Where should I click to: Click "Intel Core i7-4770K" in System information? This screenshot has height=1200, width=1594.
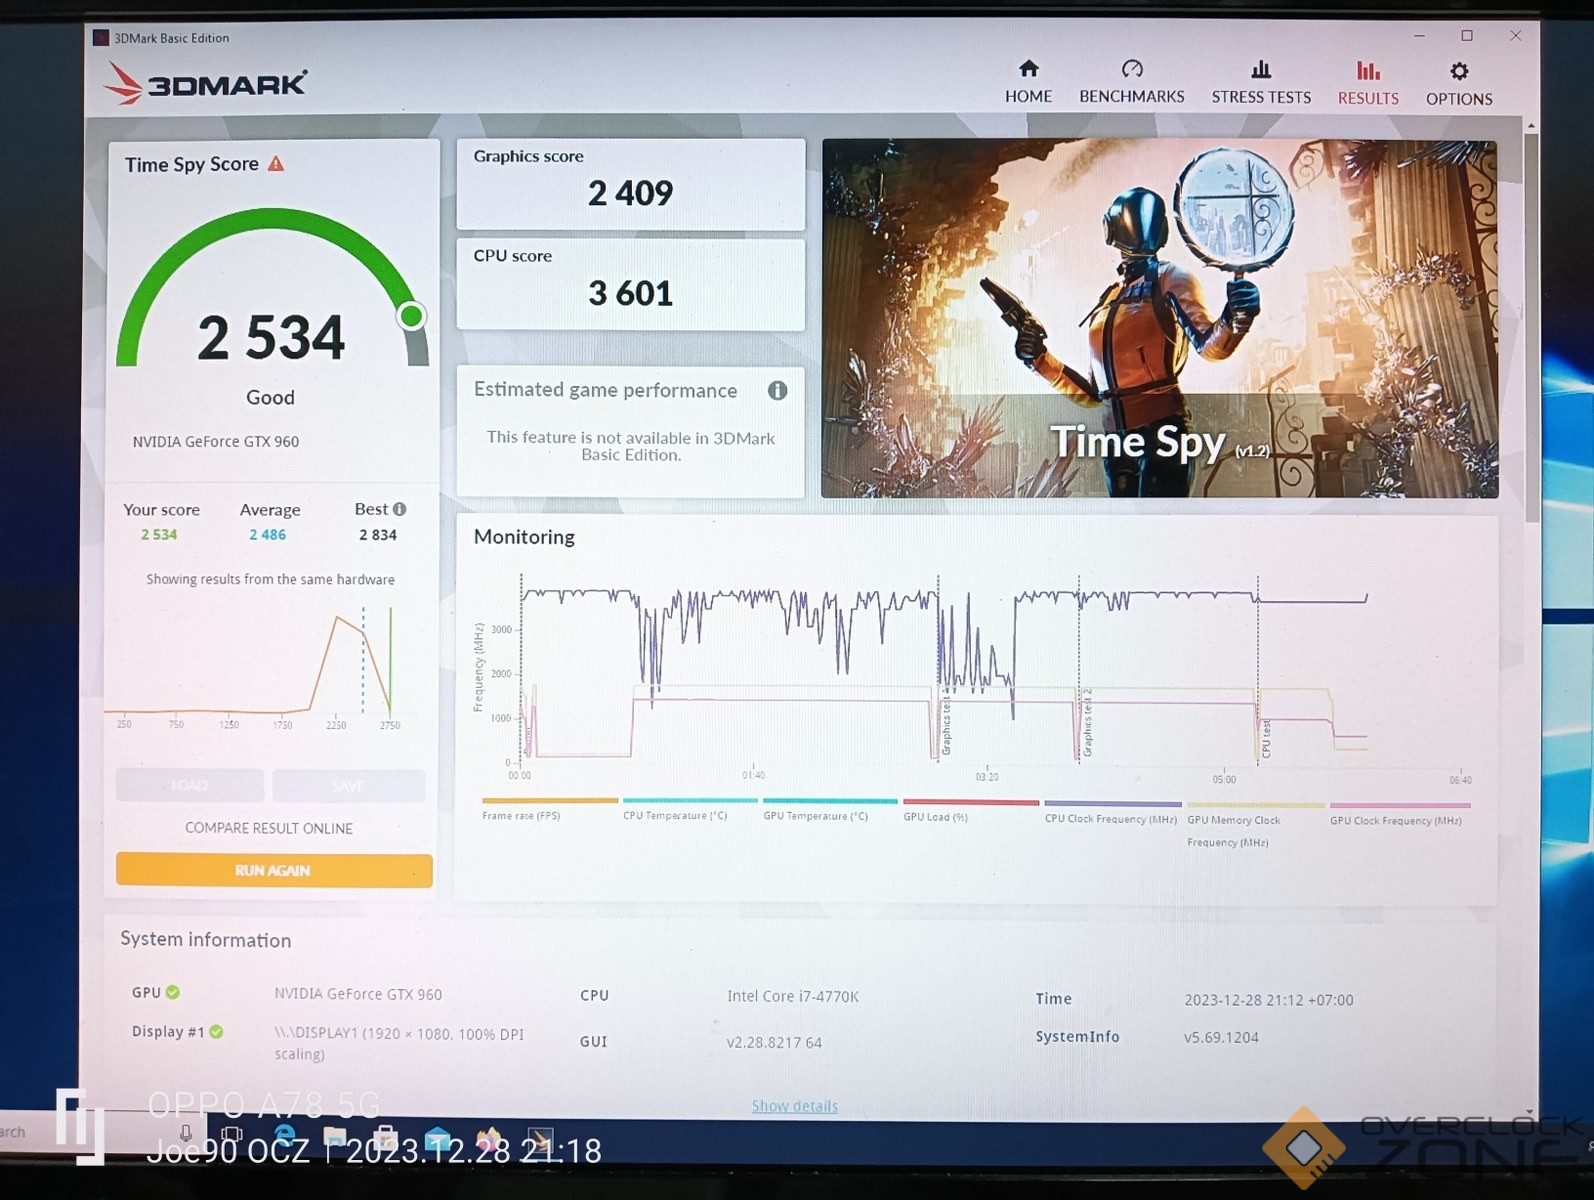792,996
